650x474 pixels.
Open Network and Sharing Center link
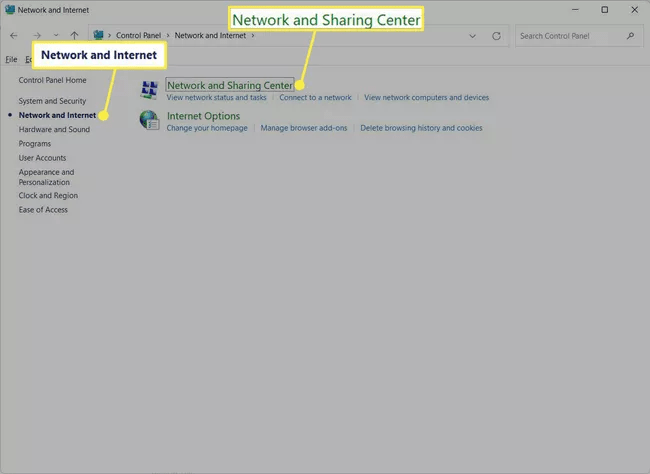point(230,85)
